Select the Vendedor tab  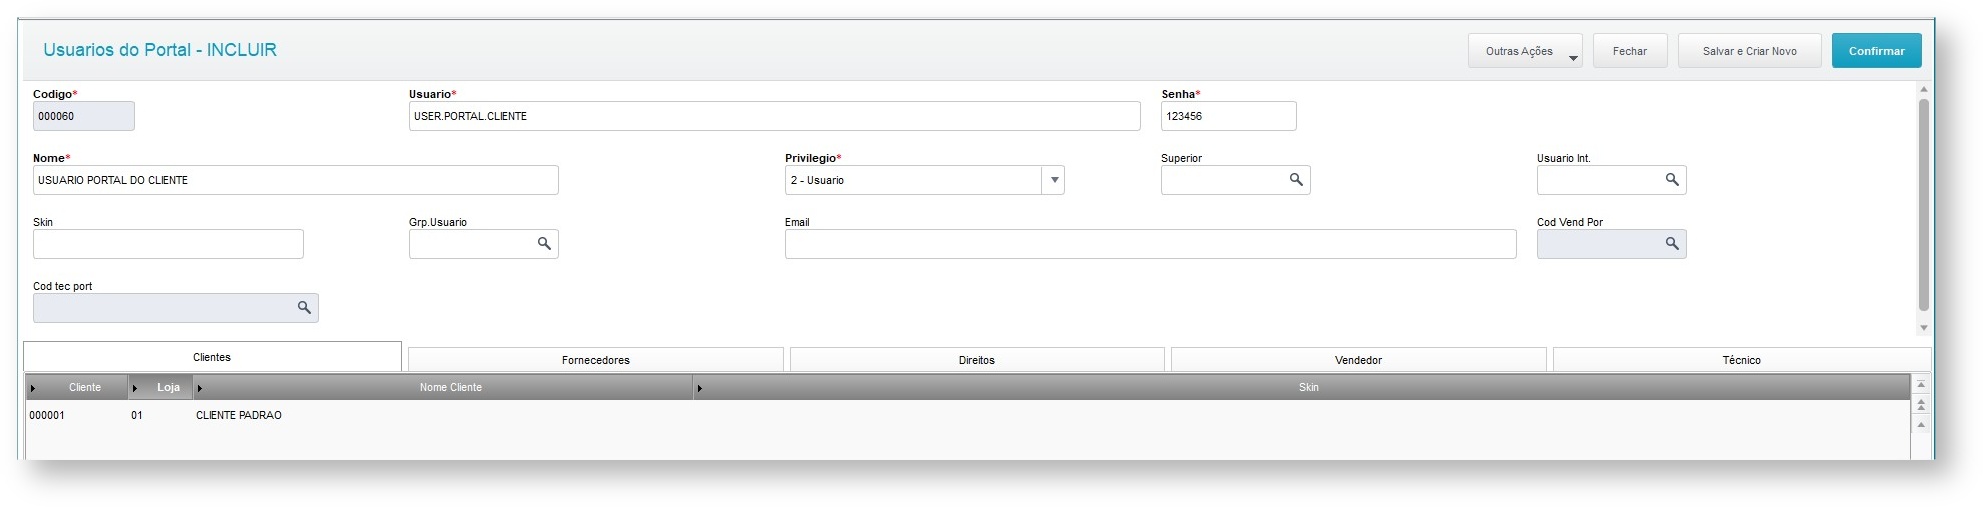click(1358, 360)
